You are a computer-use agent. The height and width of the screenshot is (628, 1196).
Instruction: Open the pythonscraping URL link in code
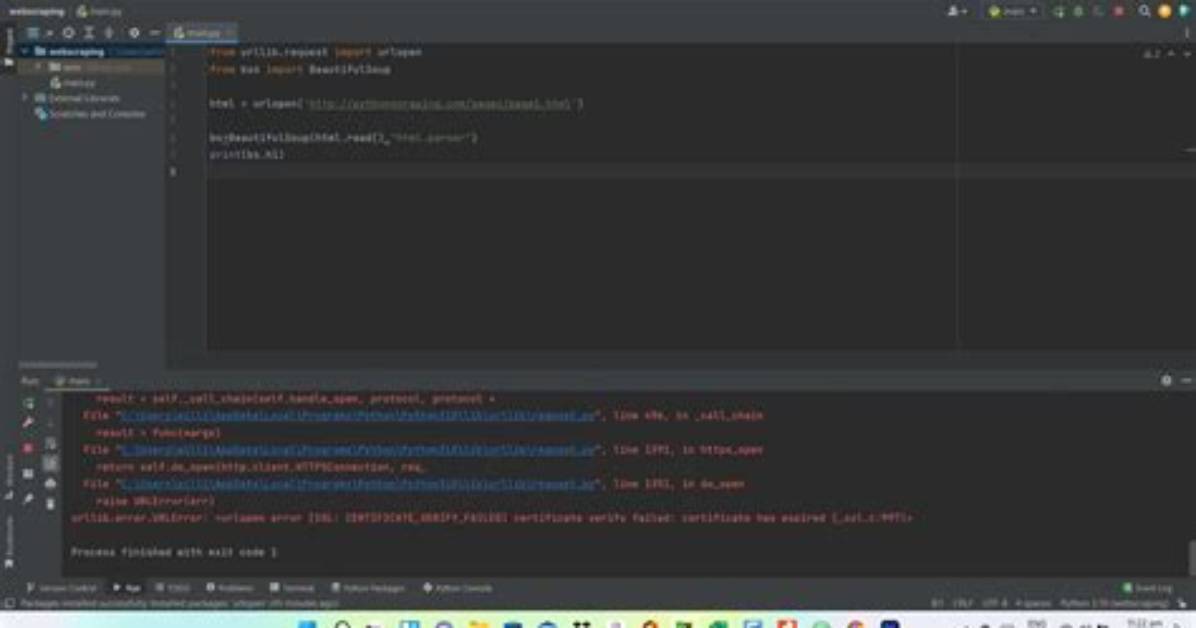(439, 104)
